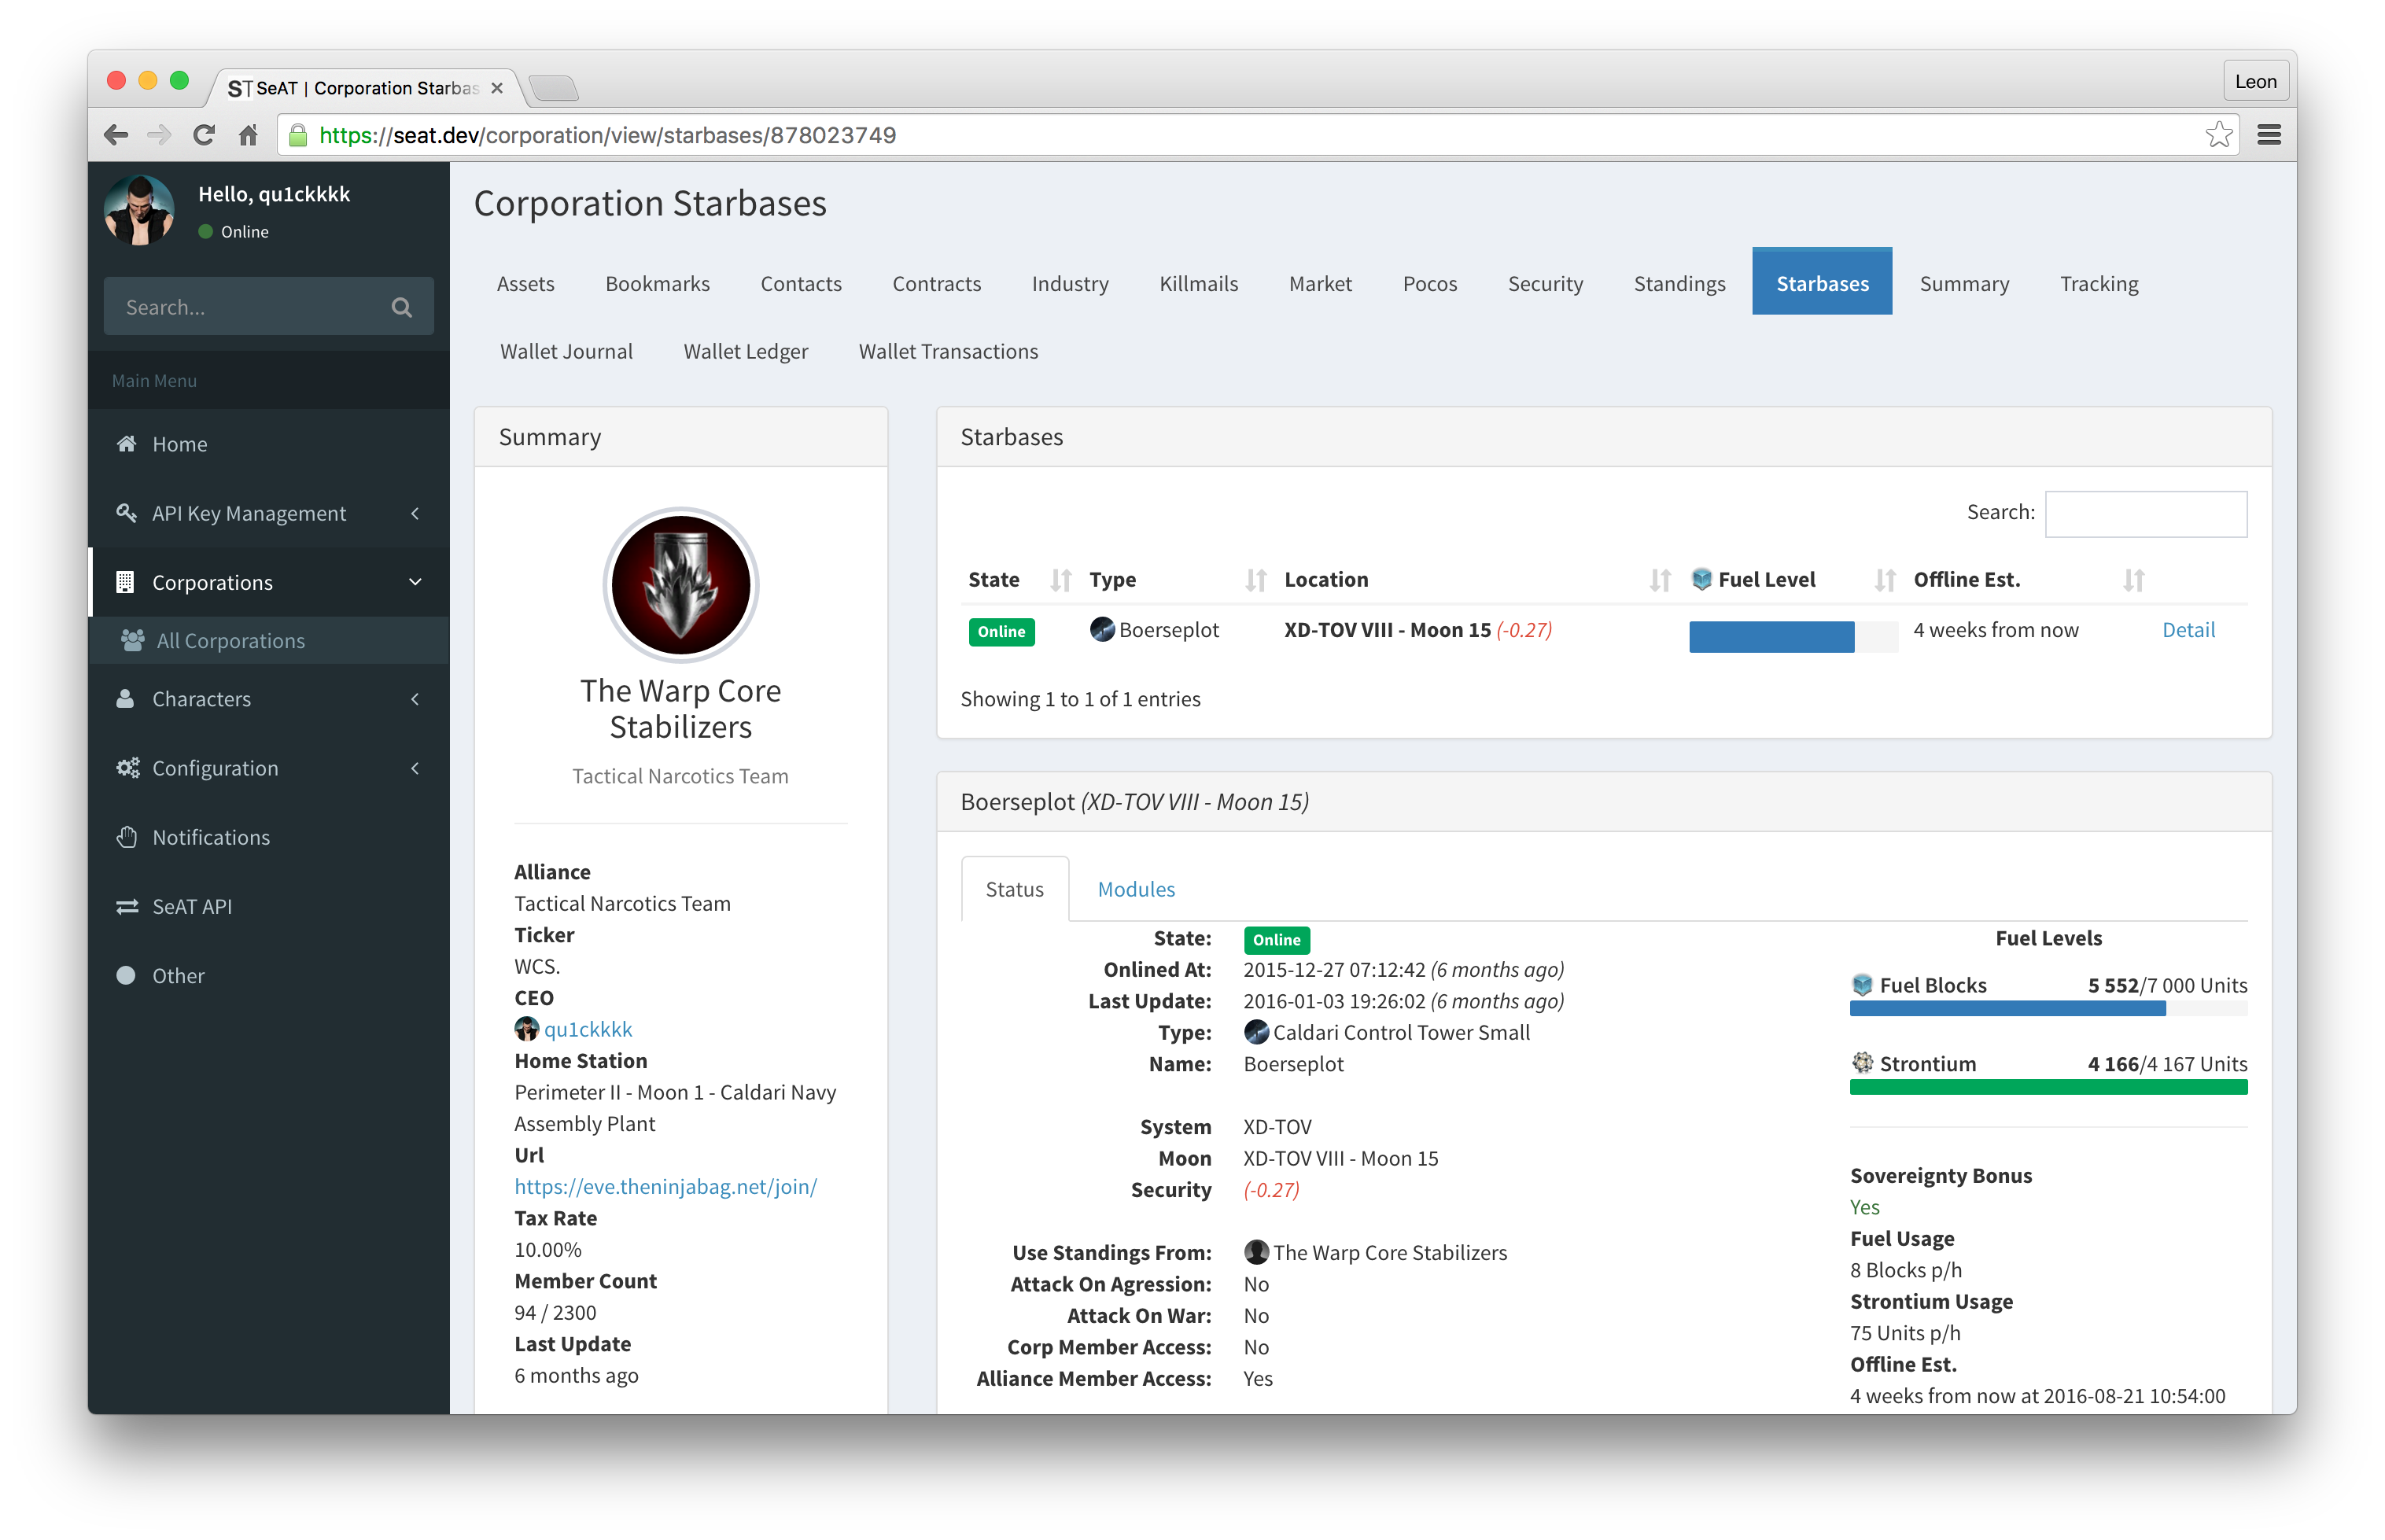Click the browser back arrow

[116, 135]
